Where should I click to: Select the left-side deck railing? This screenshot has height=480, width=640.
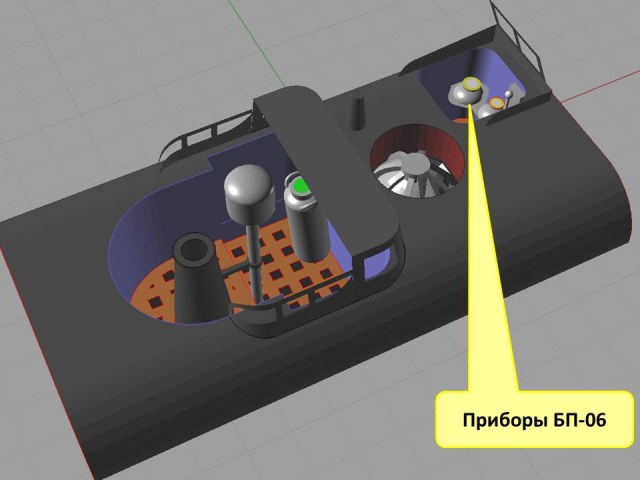(x=190, y=140)
